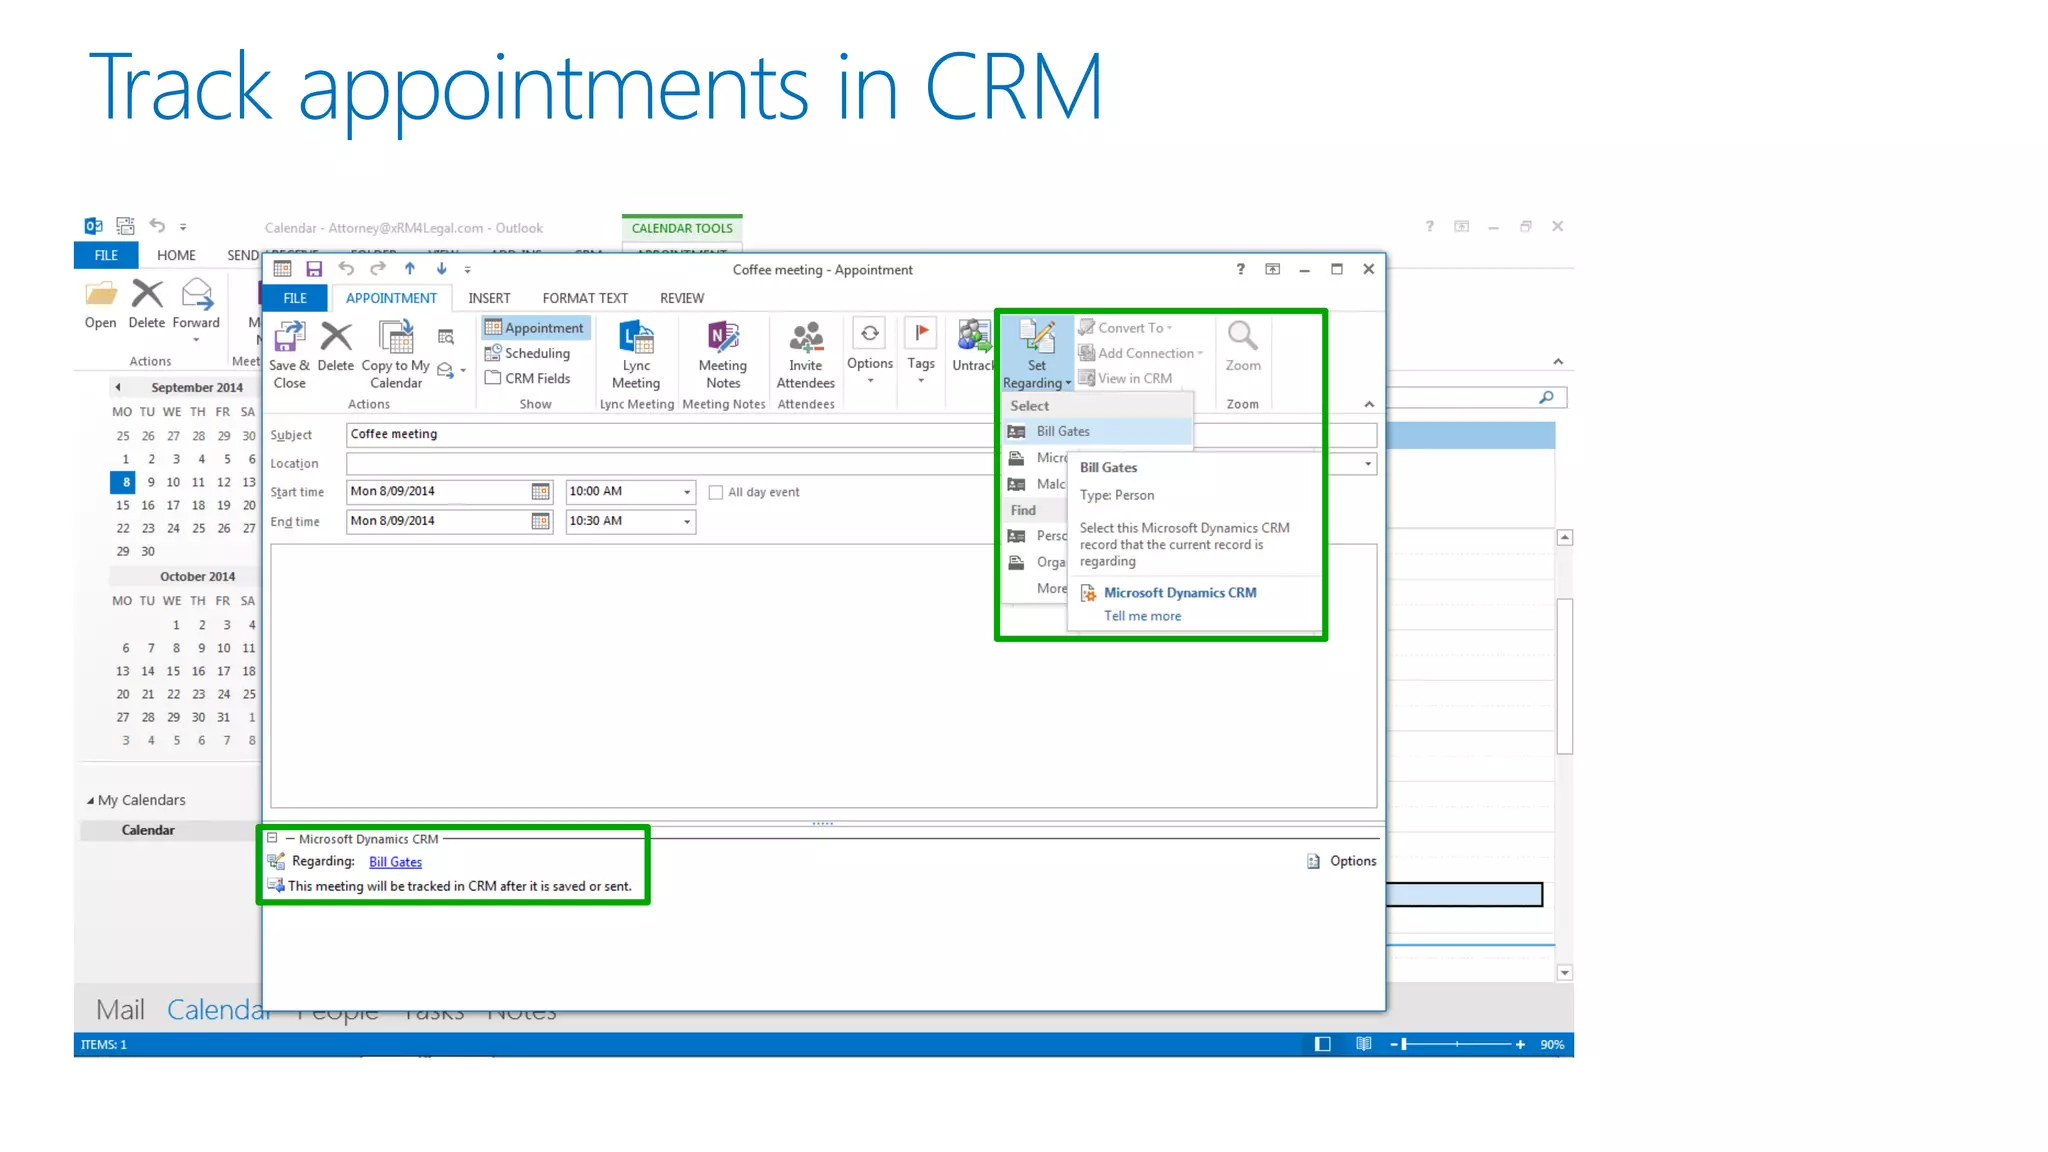This screenshot has height=1152, width=2048.
Task: Click the zoom in plus button
Action: click(1520, 1044)
